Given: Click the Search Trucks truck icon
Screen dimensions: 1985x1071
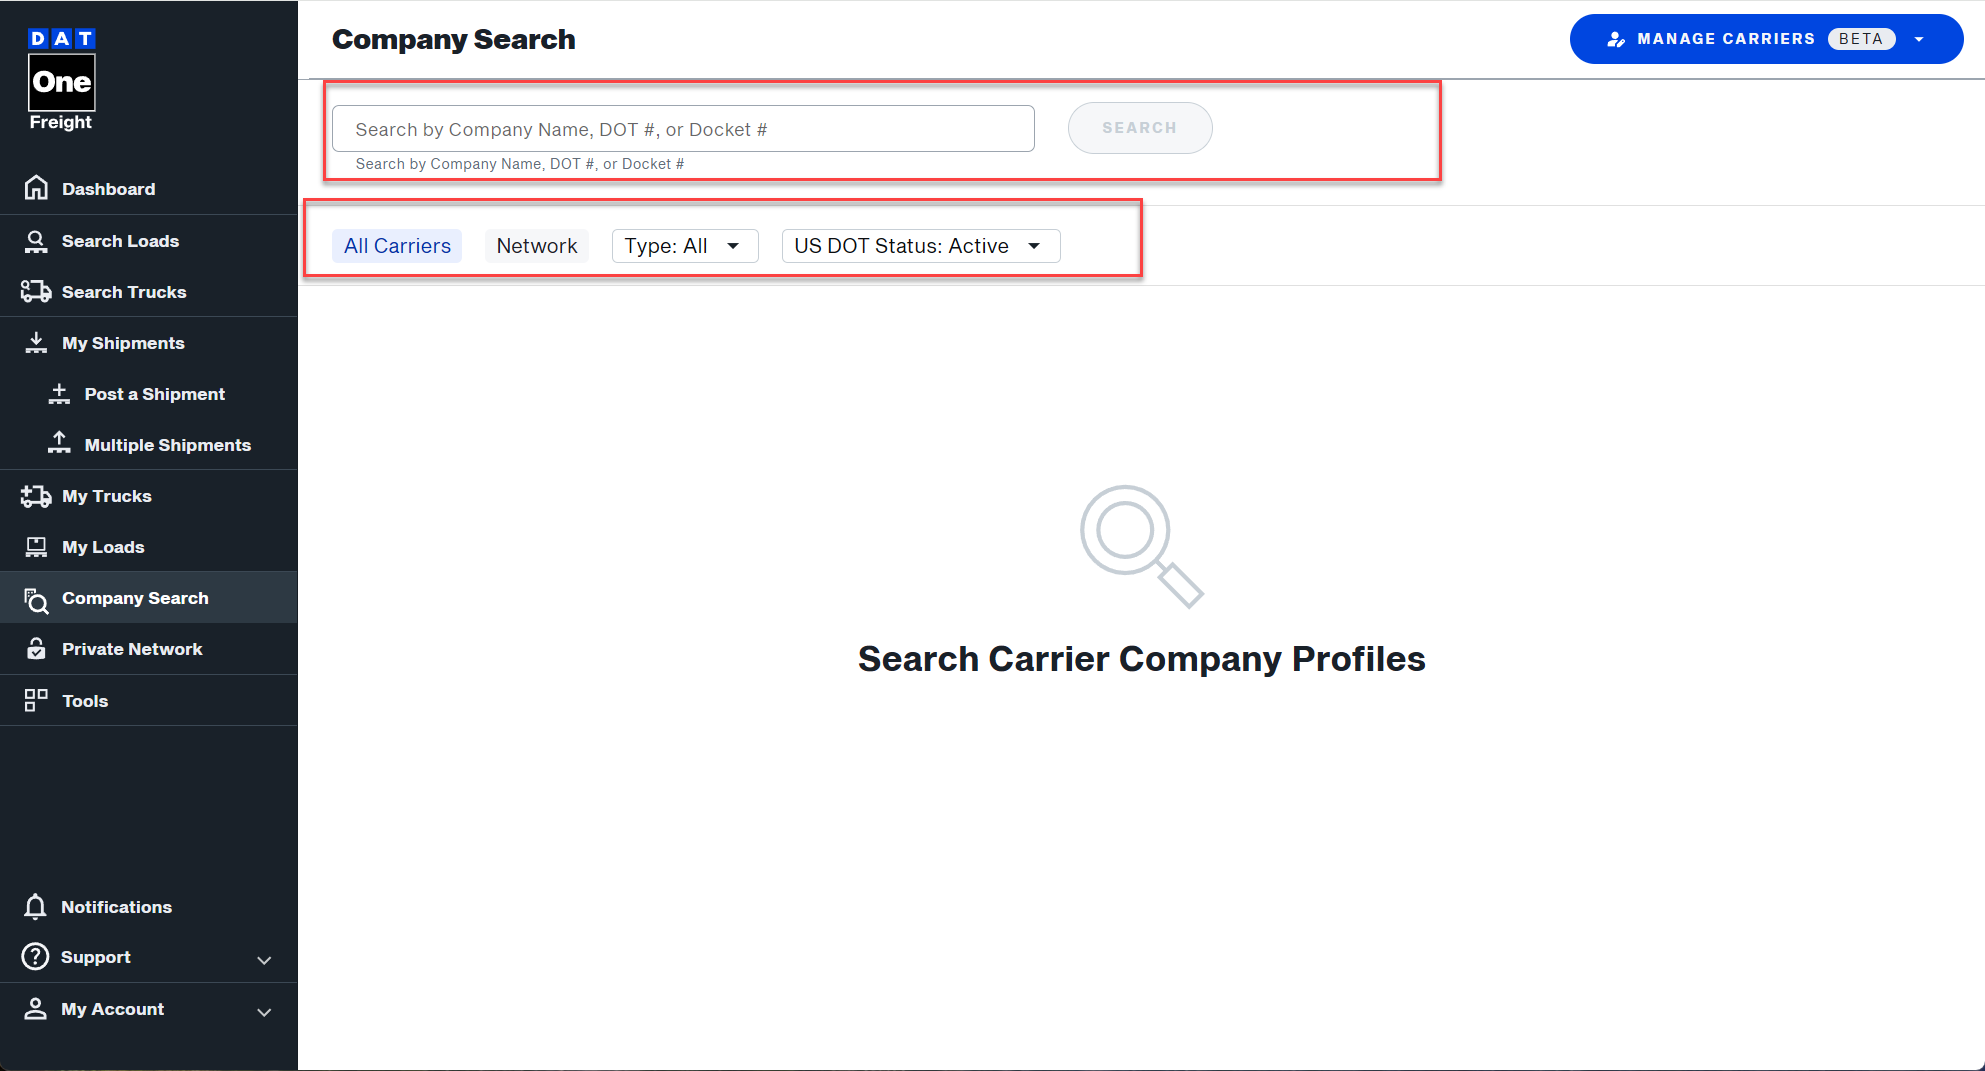Looking at the screenshot, I should click(36, 292).
